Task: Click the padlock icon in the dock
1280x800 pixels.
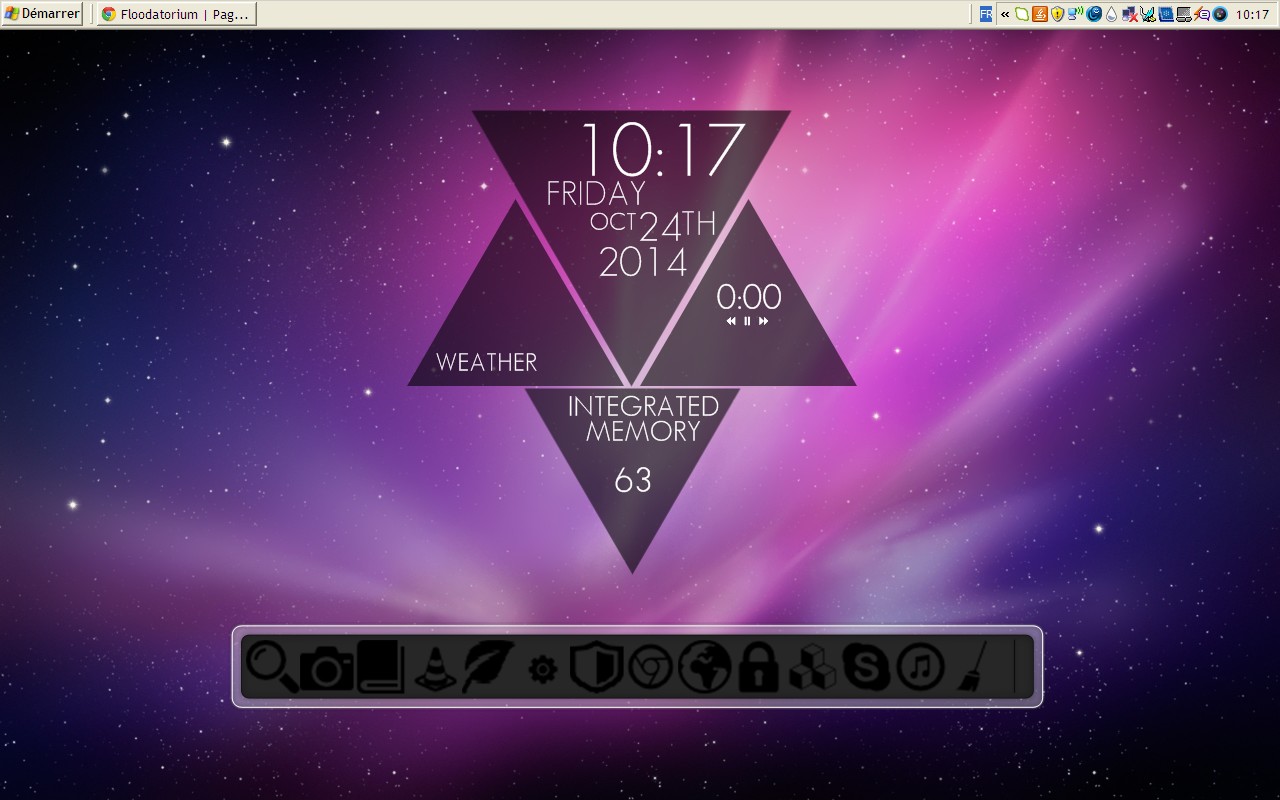Action: pos(758,667)
